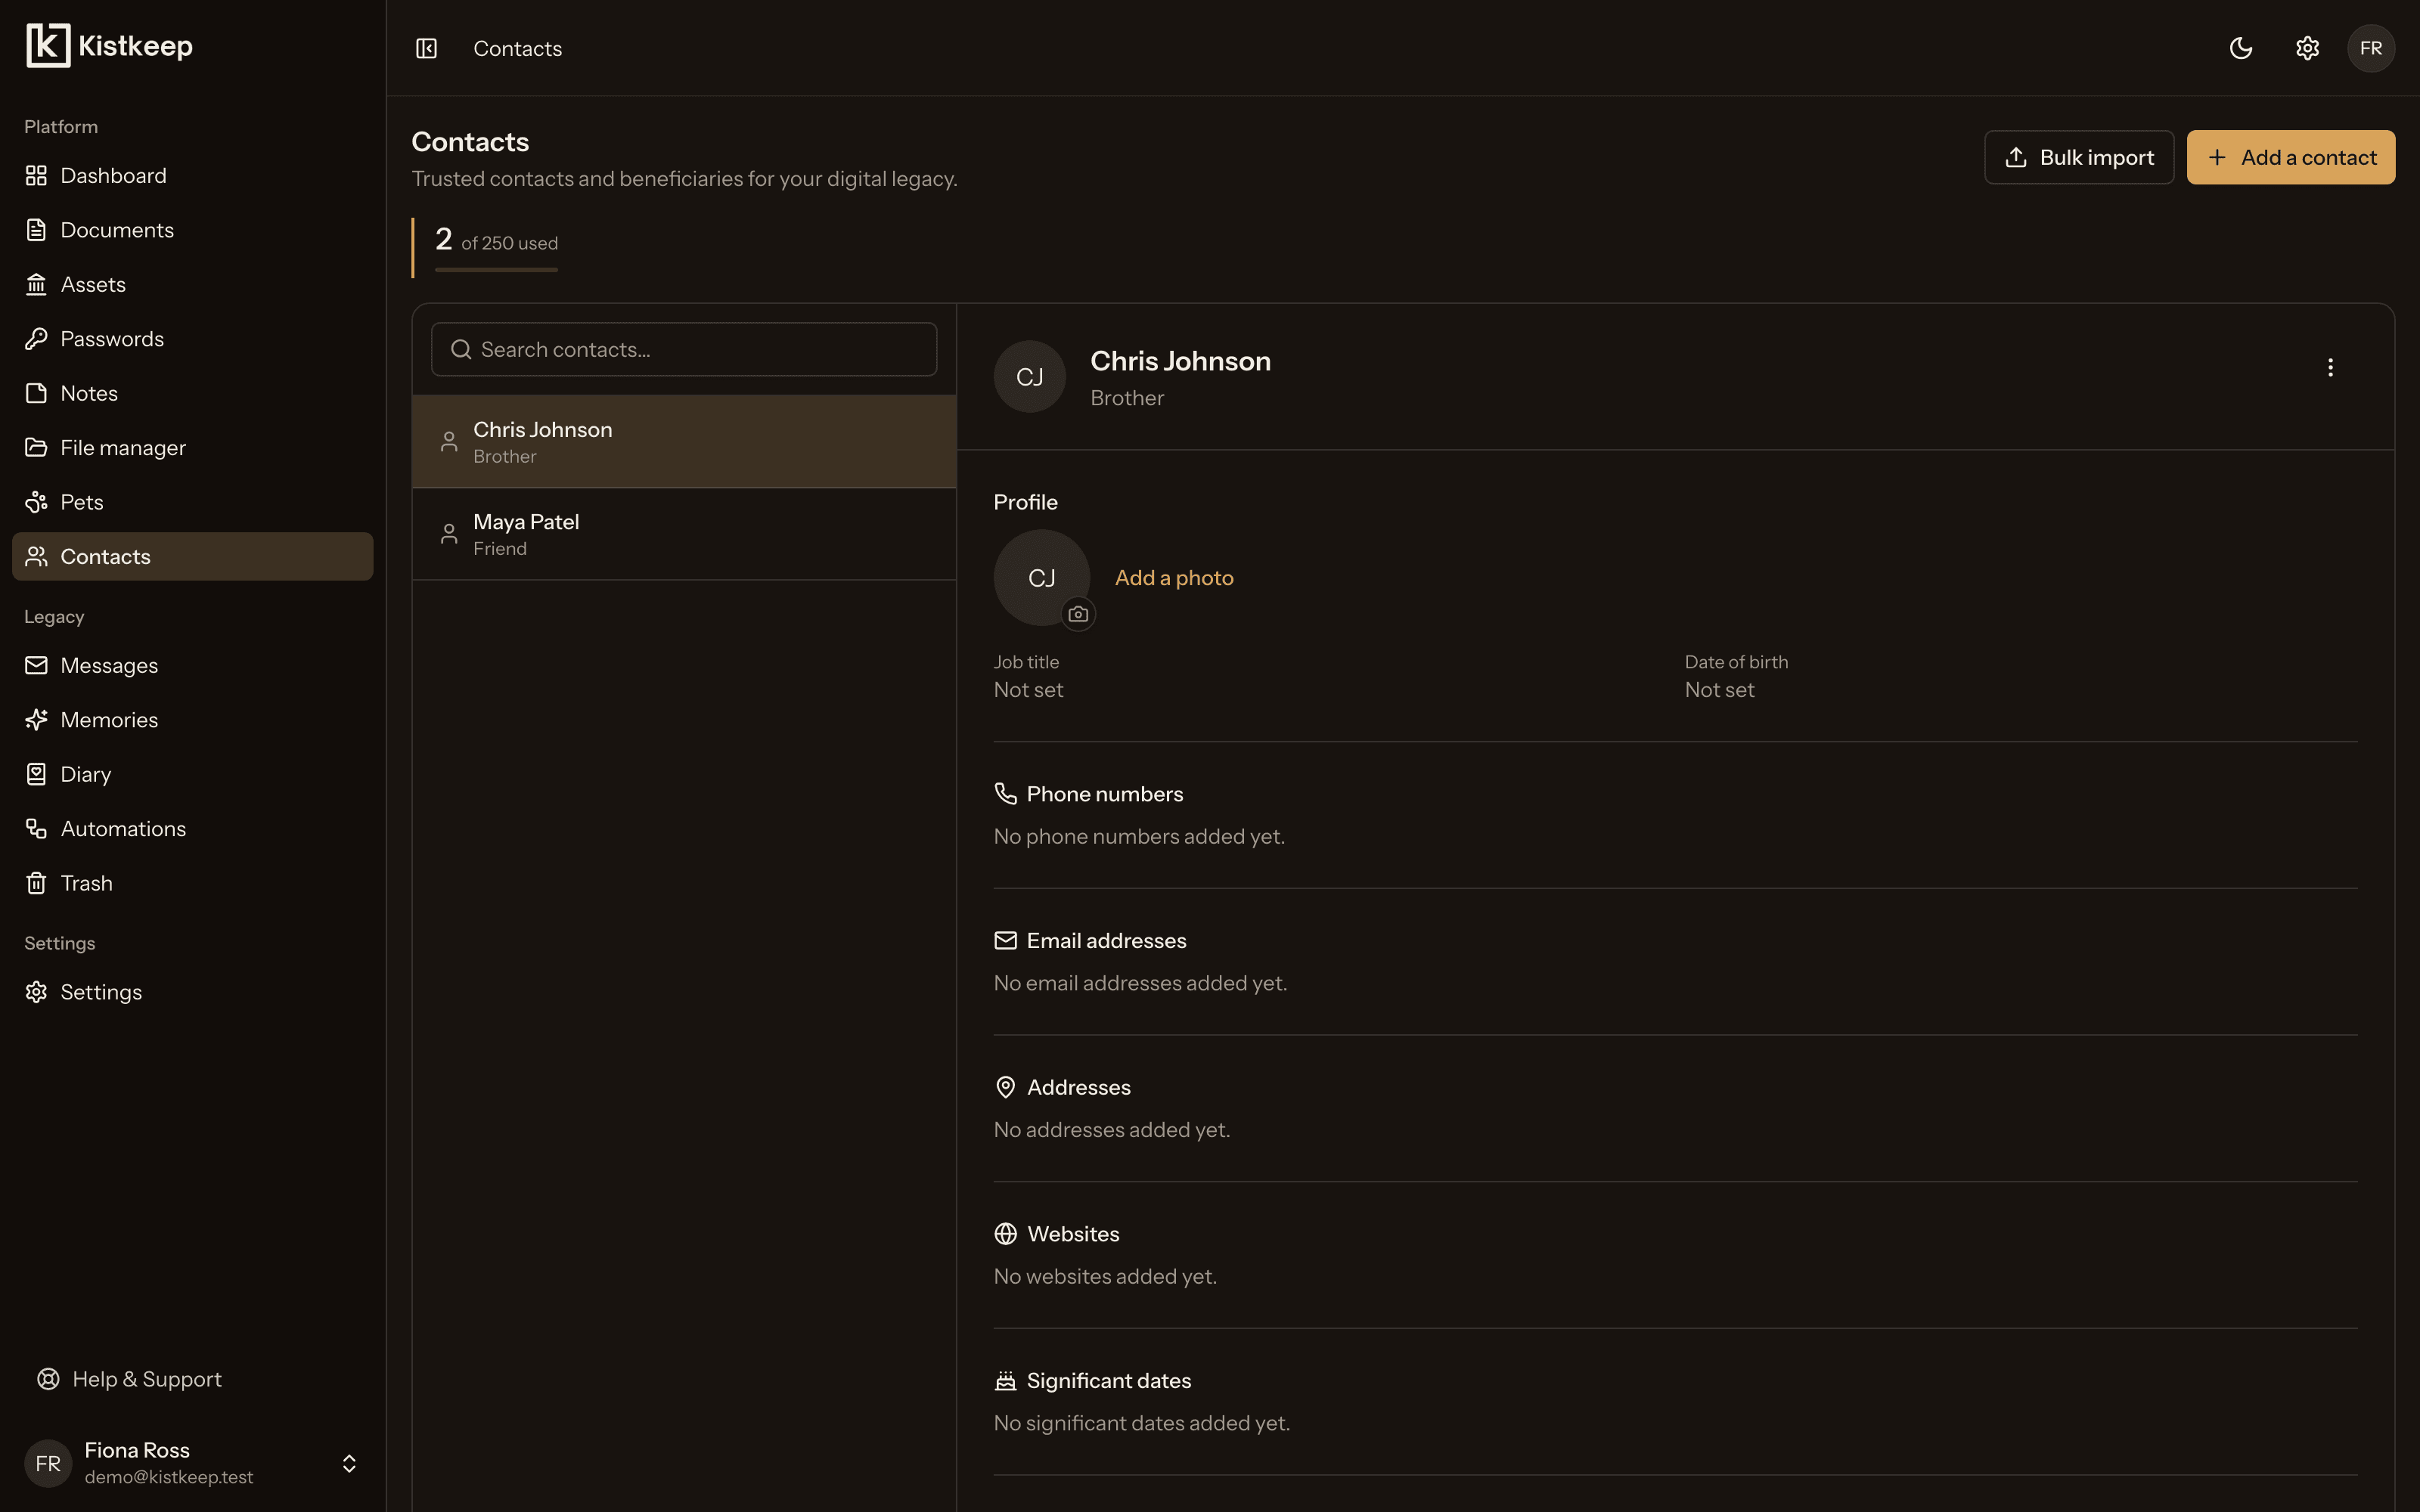Click the Automations workflow icon
The height and width of the screenshot is (1512, 2420).
36,829
